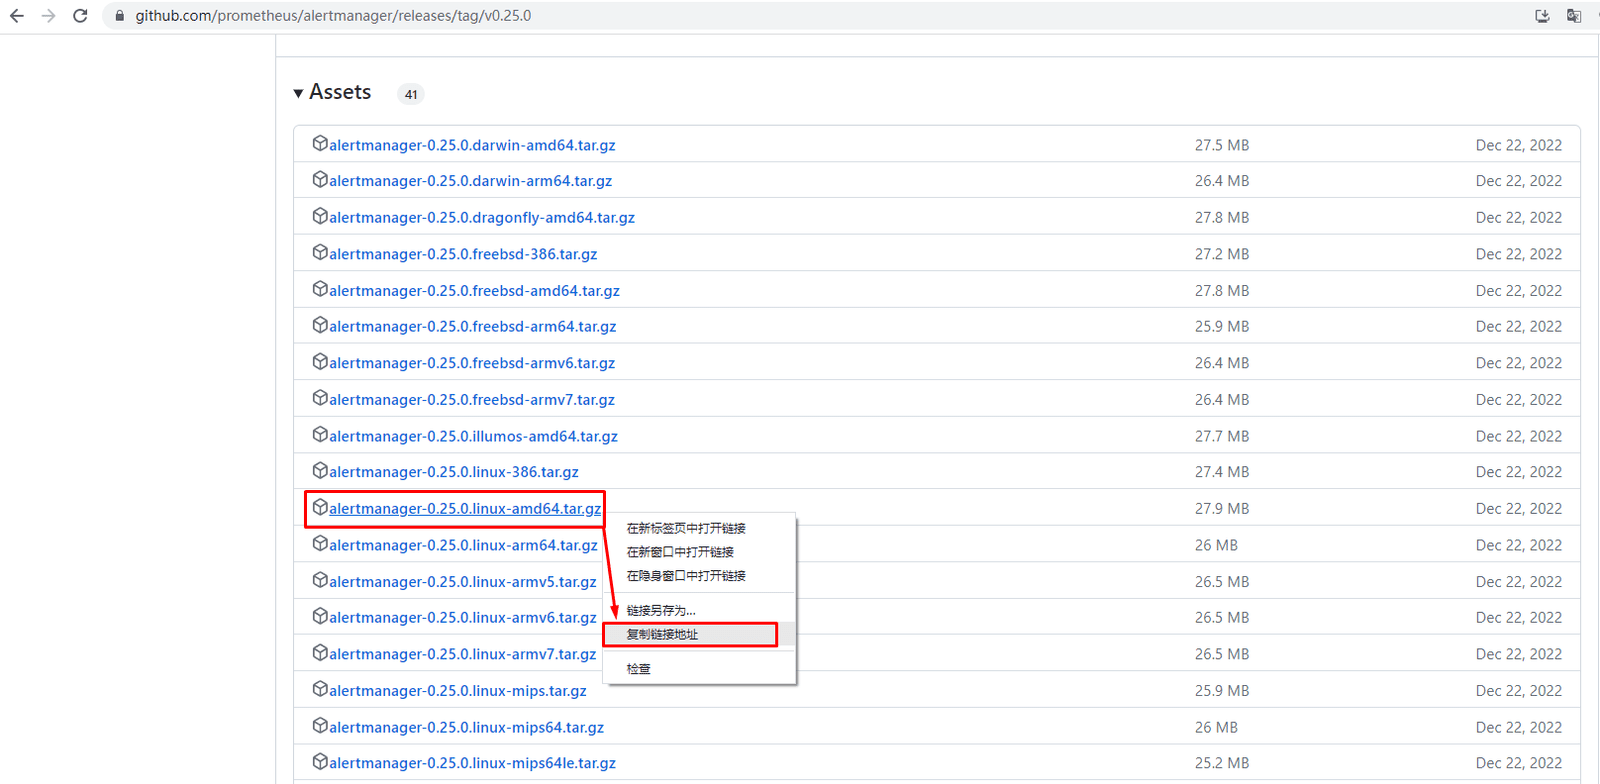Viewport: 1600px width, 784px height.
Task: View site security lock info
Action: (120, 16)
